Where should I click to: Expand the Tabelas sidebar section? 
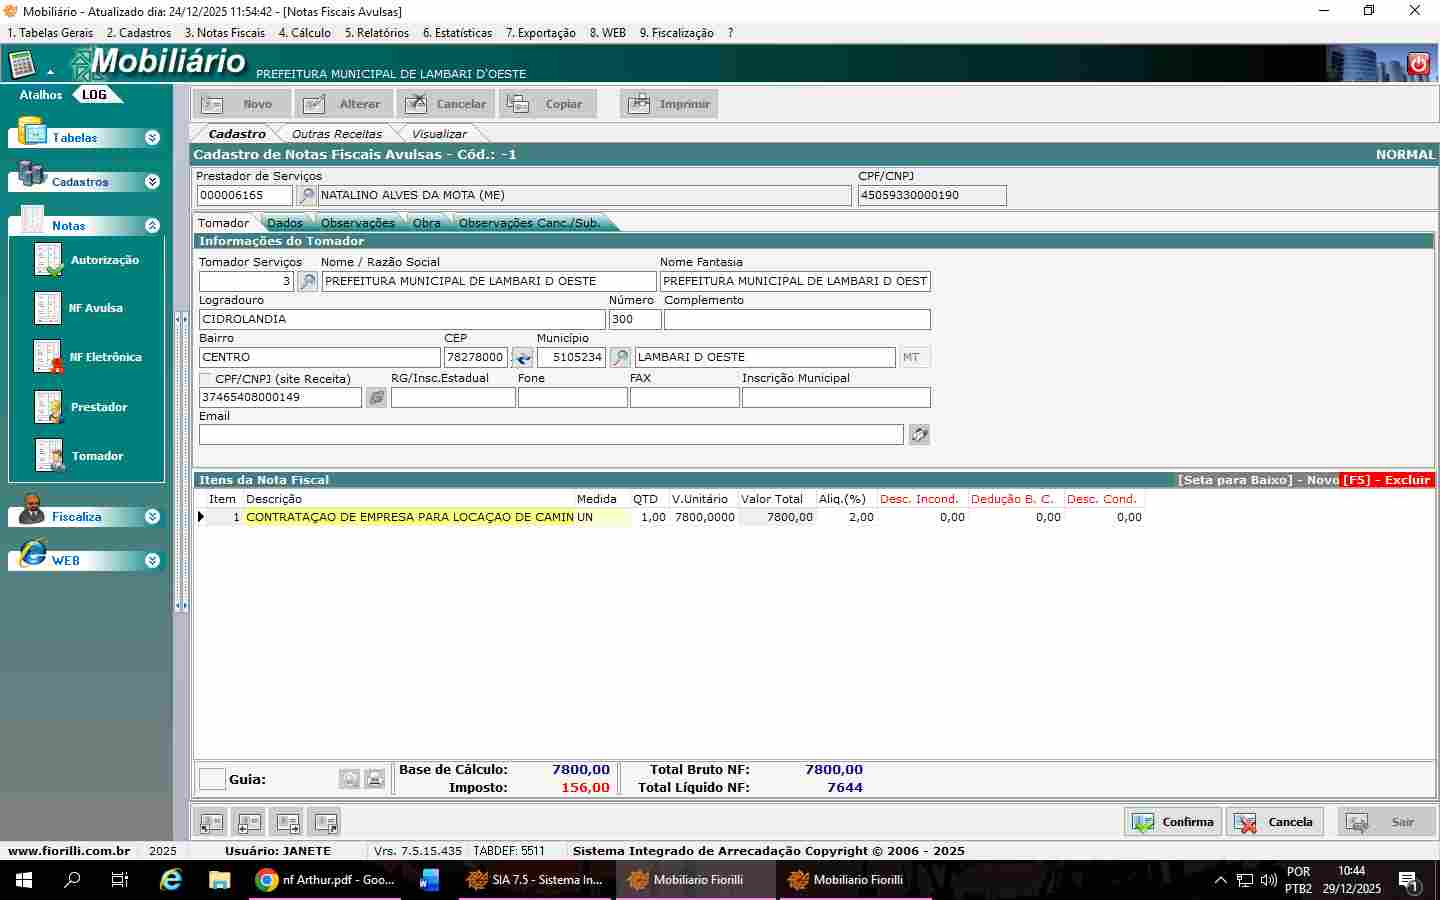pyautogui.click(x=152, y=138)
